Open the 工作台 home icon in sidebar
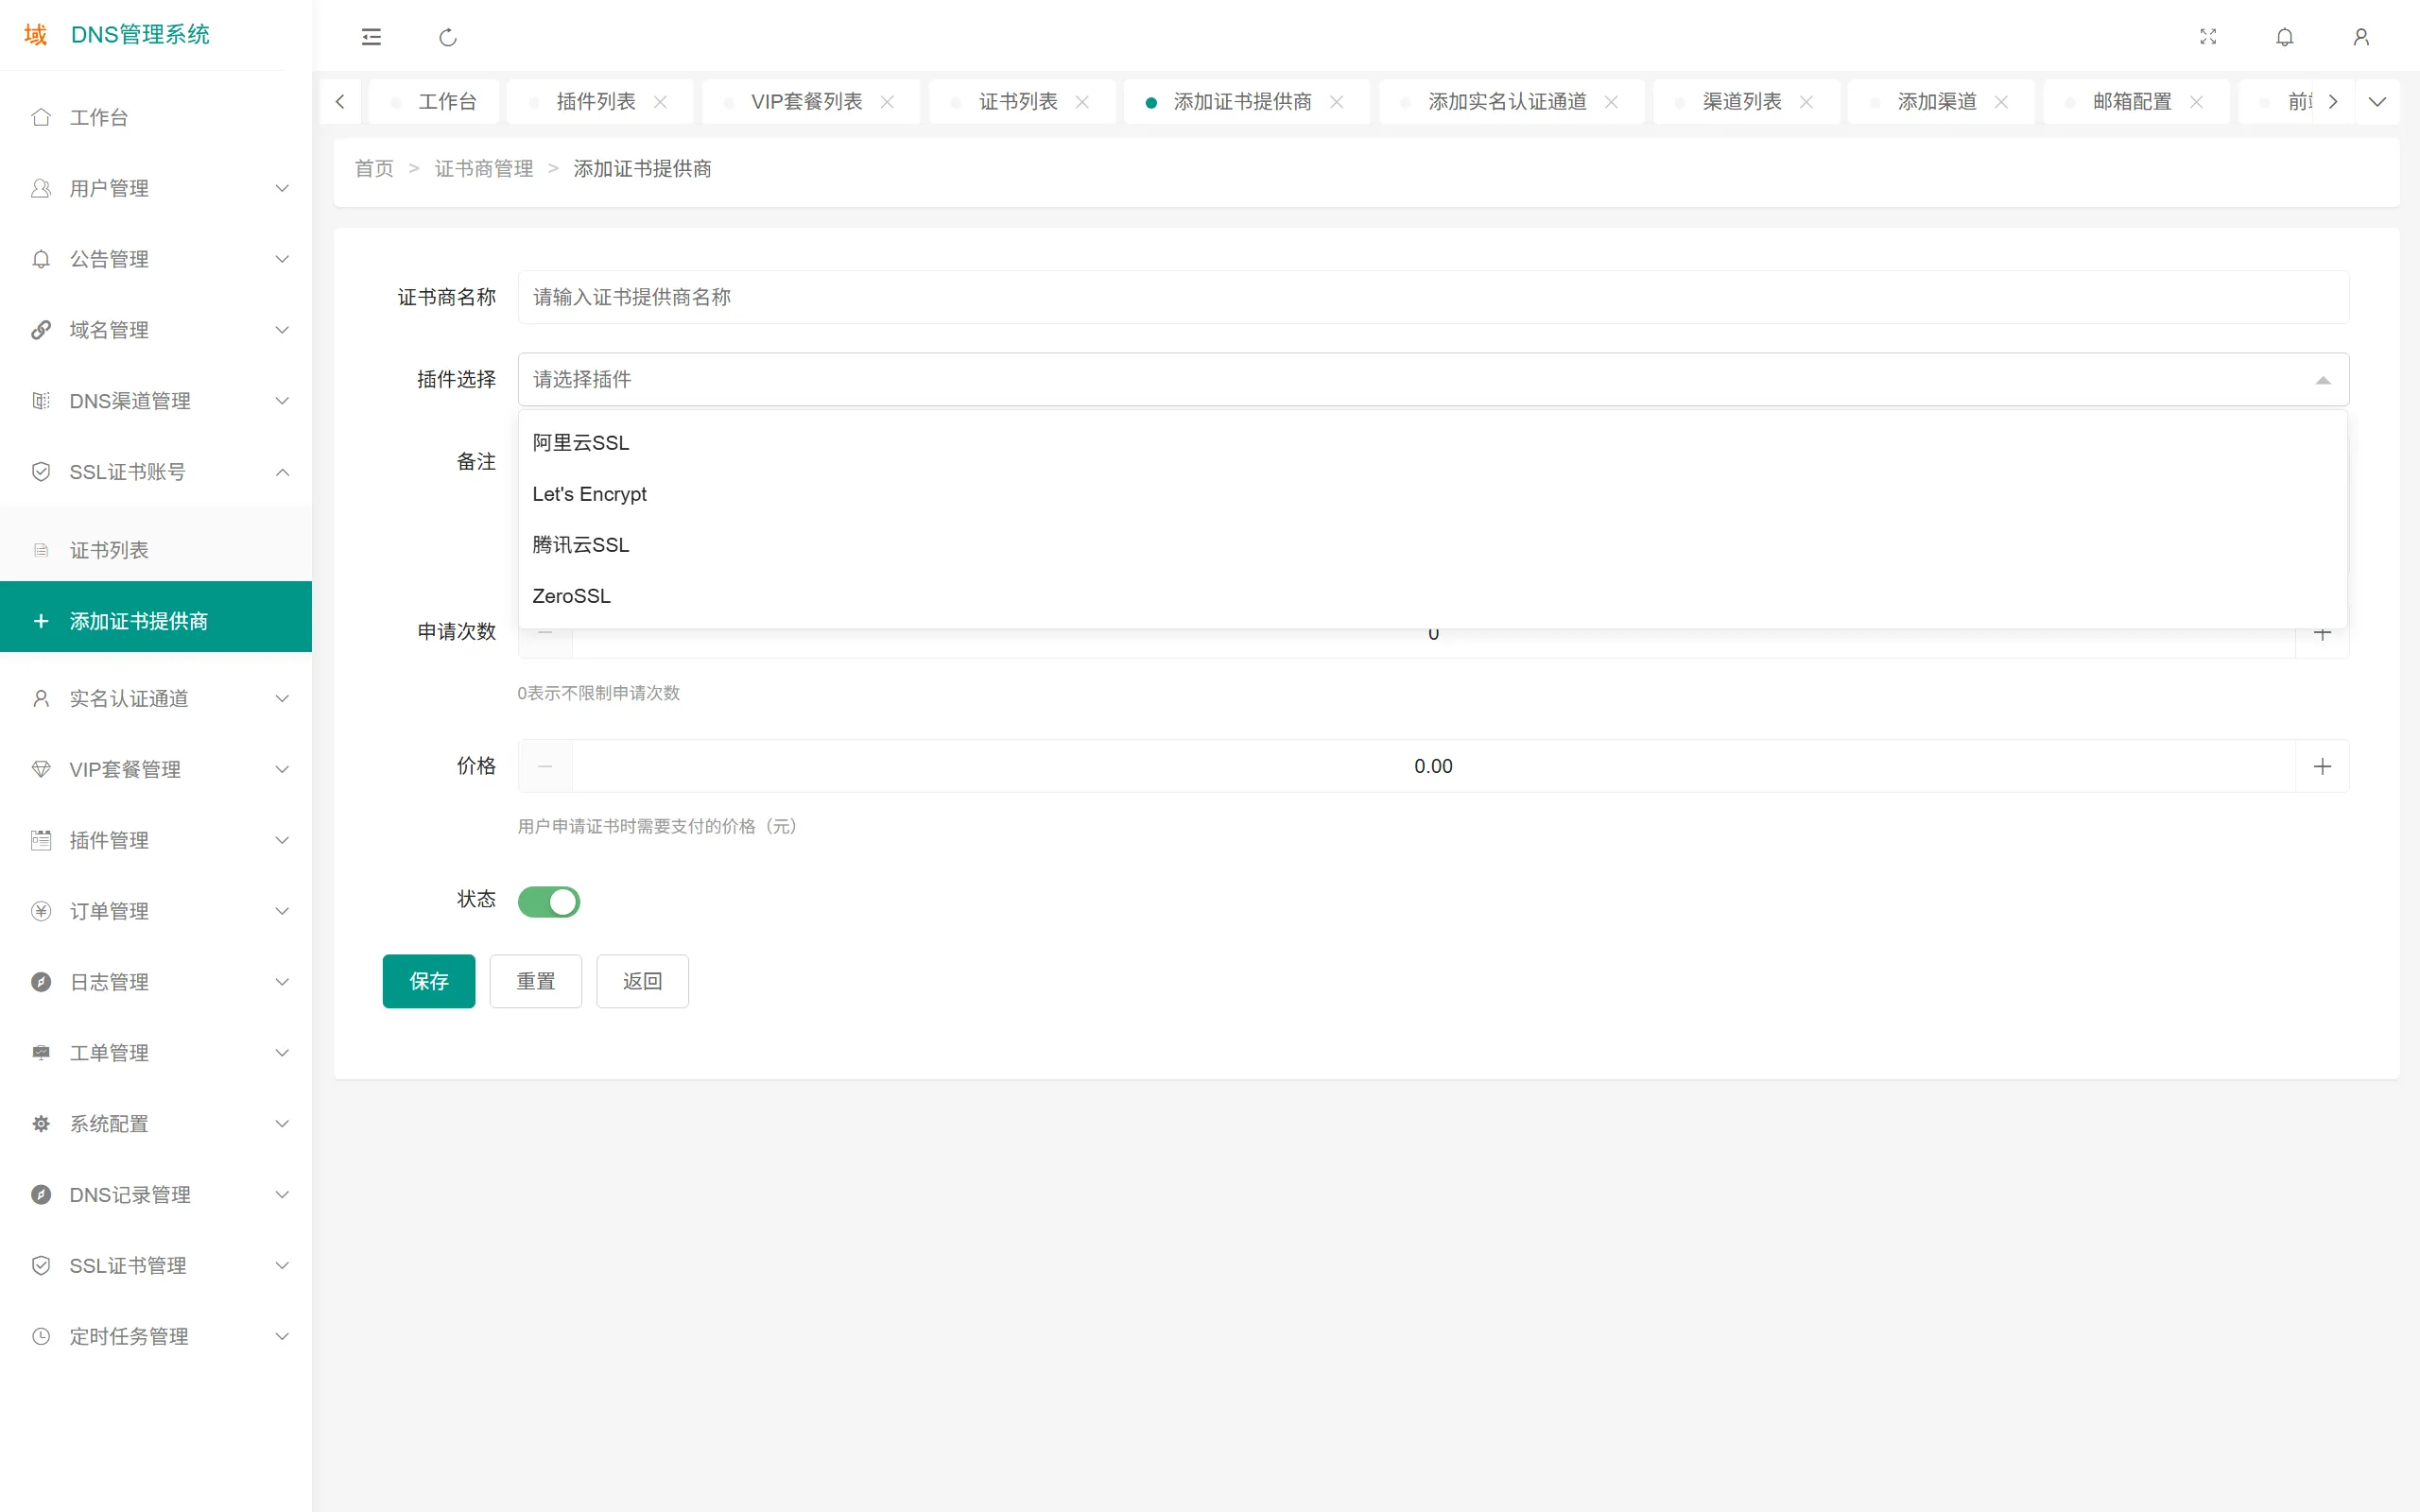This screenshot has width=2420, height=1512. pos(41,117)
